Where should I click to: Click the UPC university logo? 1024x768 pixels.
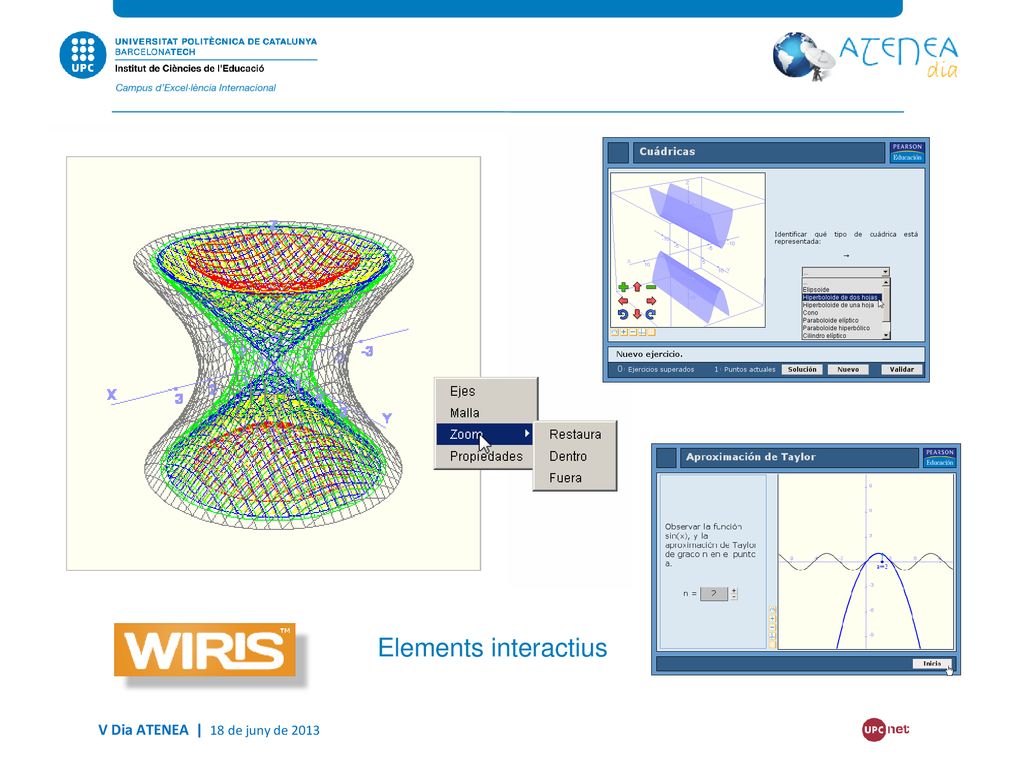(83, 55)
